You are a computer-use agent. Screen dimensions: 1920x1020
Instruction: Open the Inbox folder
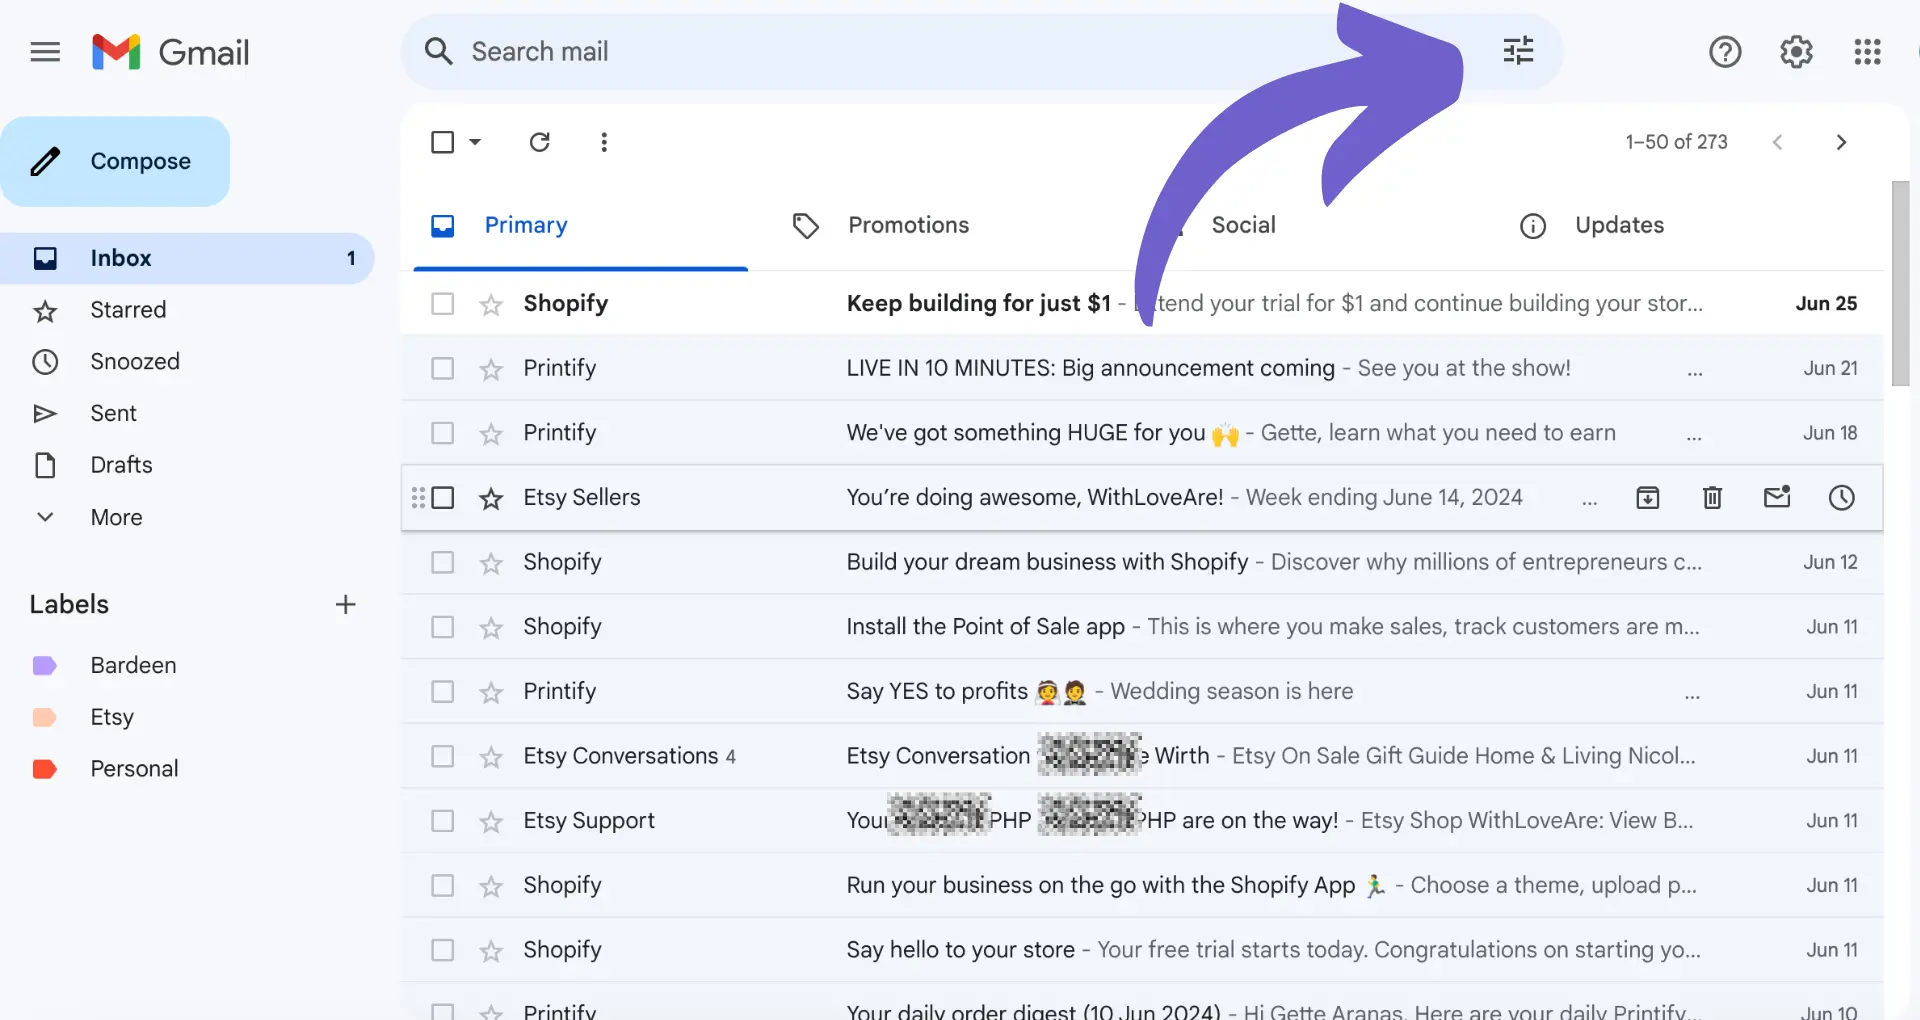coord(187,258)
